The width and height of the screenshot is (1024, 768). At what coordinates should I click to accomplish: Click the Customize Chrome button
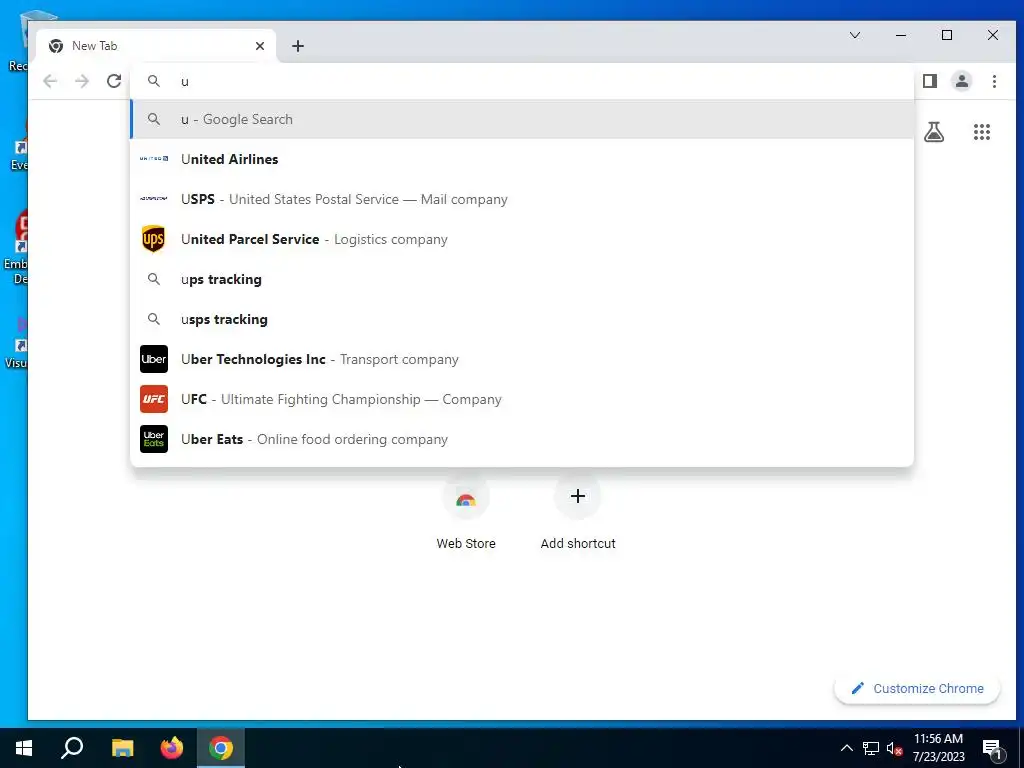tap(917, 688)
